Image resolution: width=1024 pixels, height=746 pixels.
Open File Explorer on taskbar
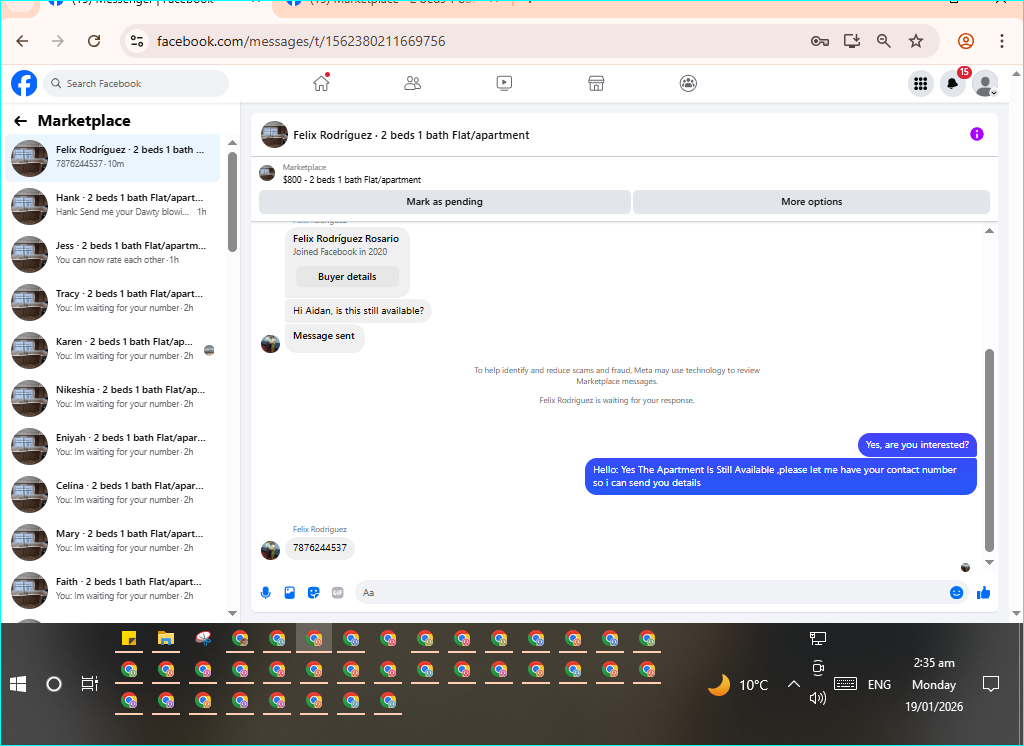[x=166, y=638]
